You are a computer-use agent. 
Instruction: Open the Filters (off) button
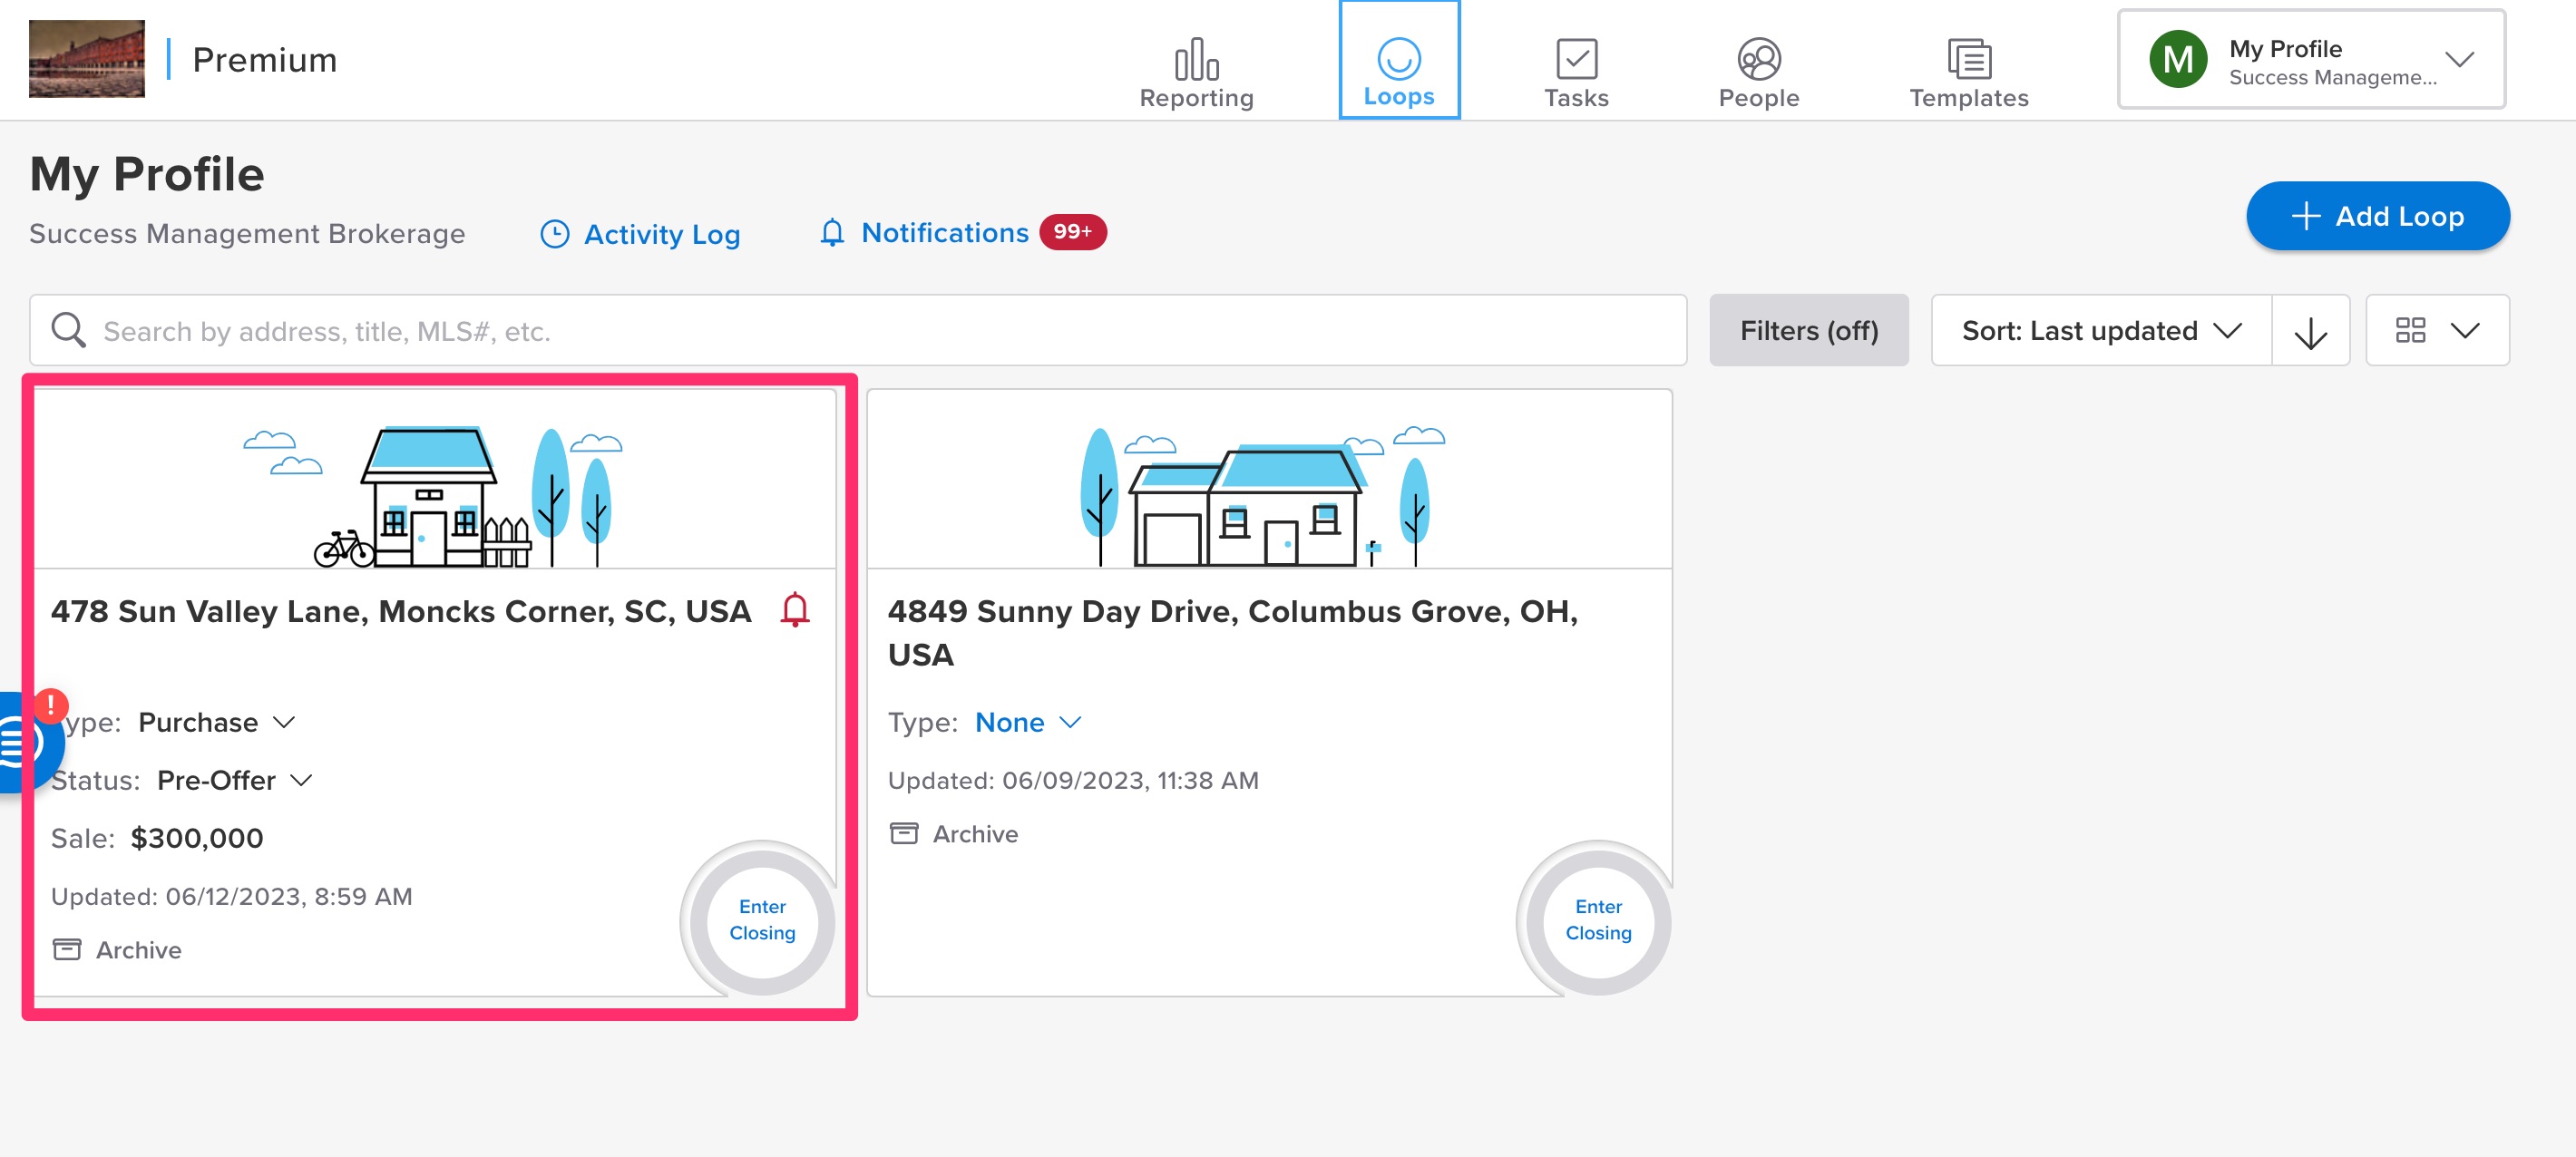pyautogui.click(x=1808, y=330)
